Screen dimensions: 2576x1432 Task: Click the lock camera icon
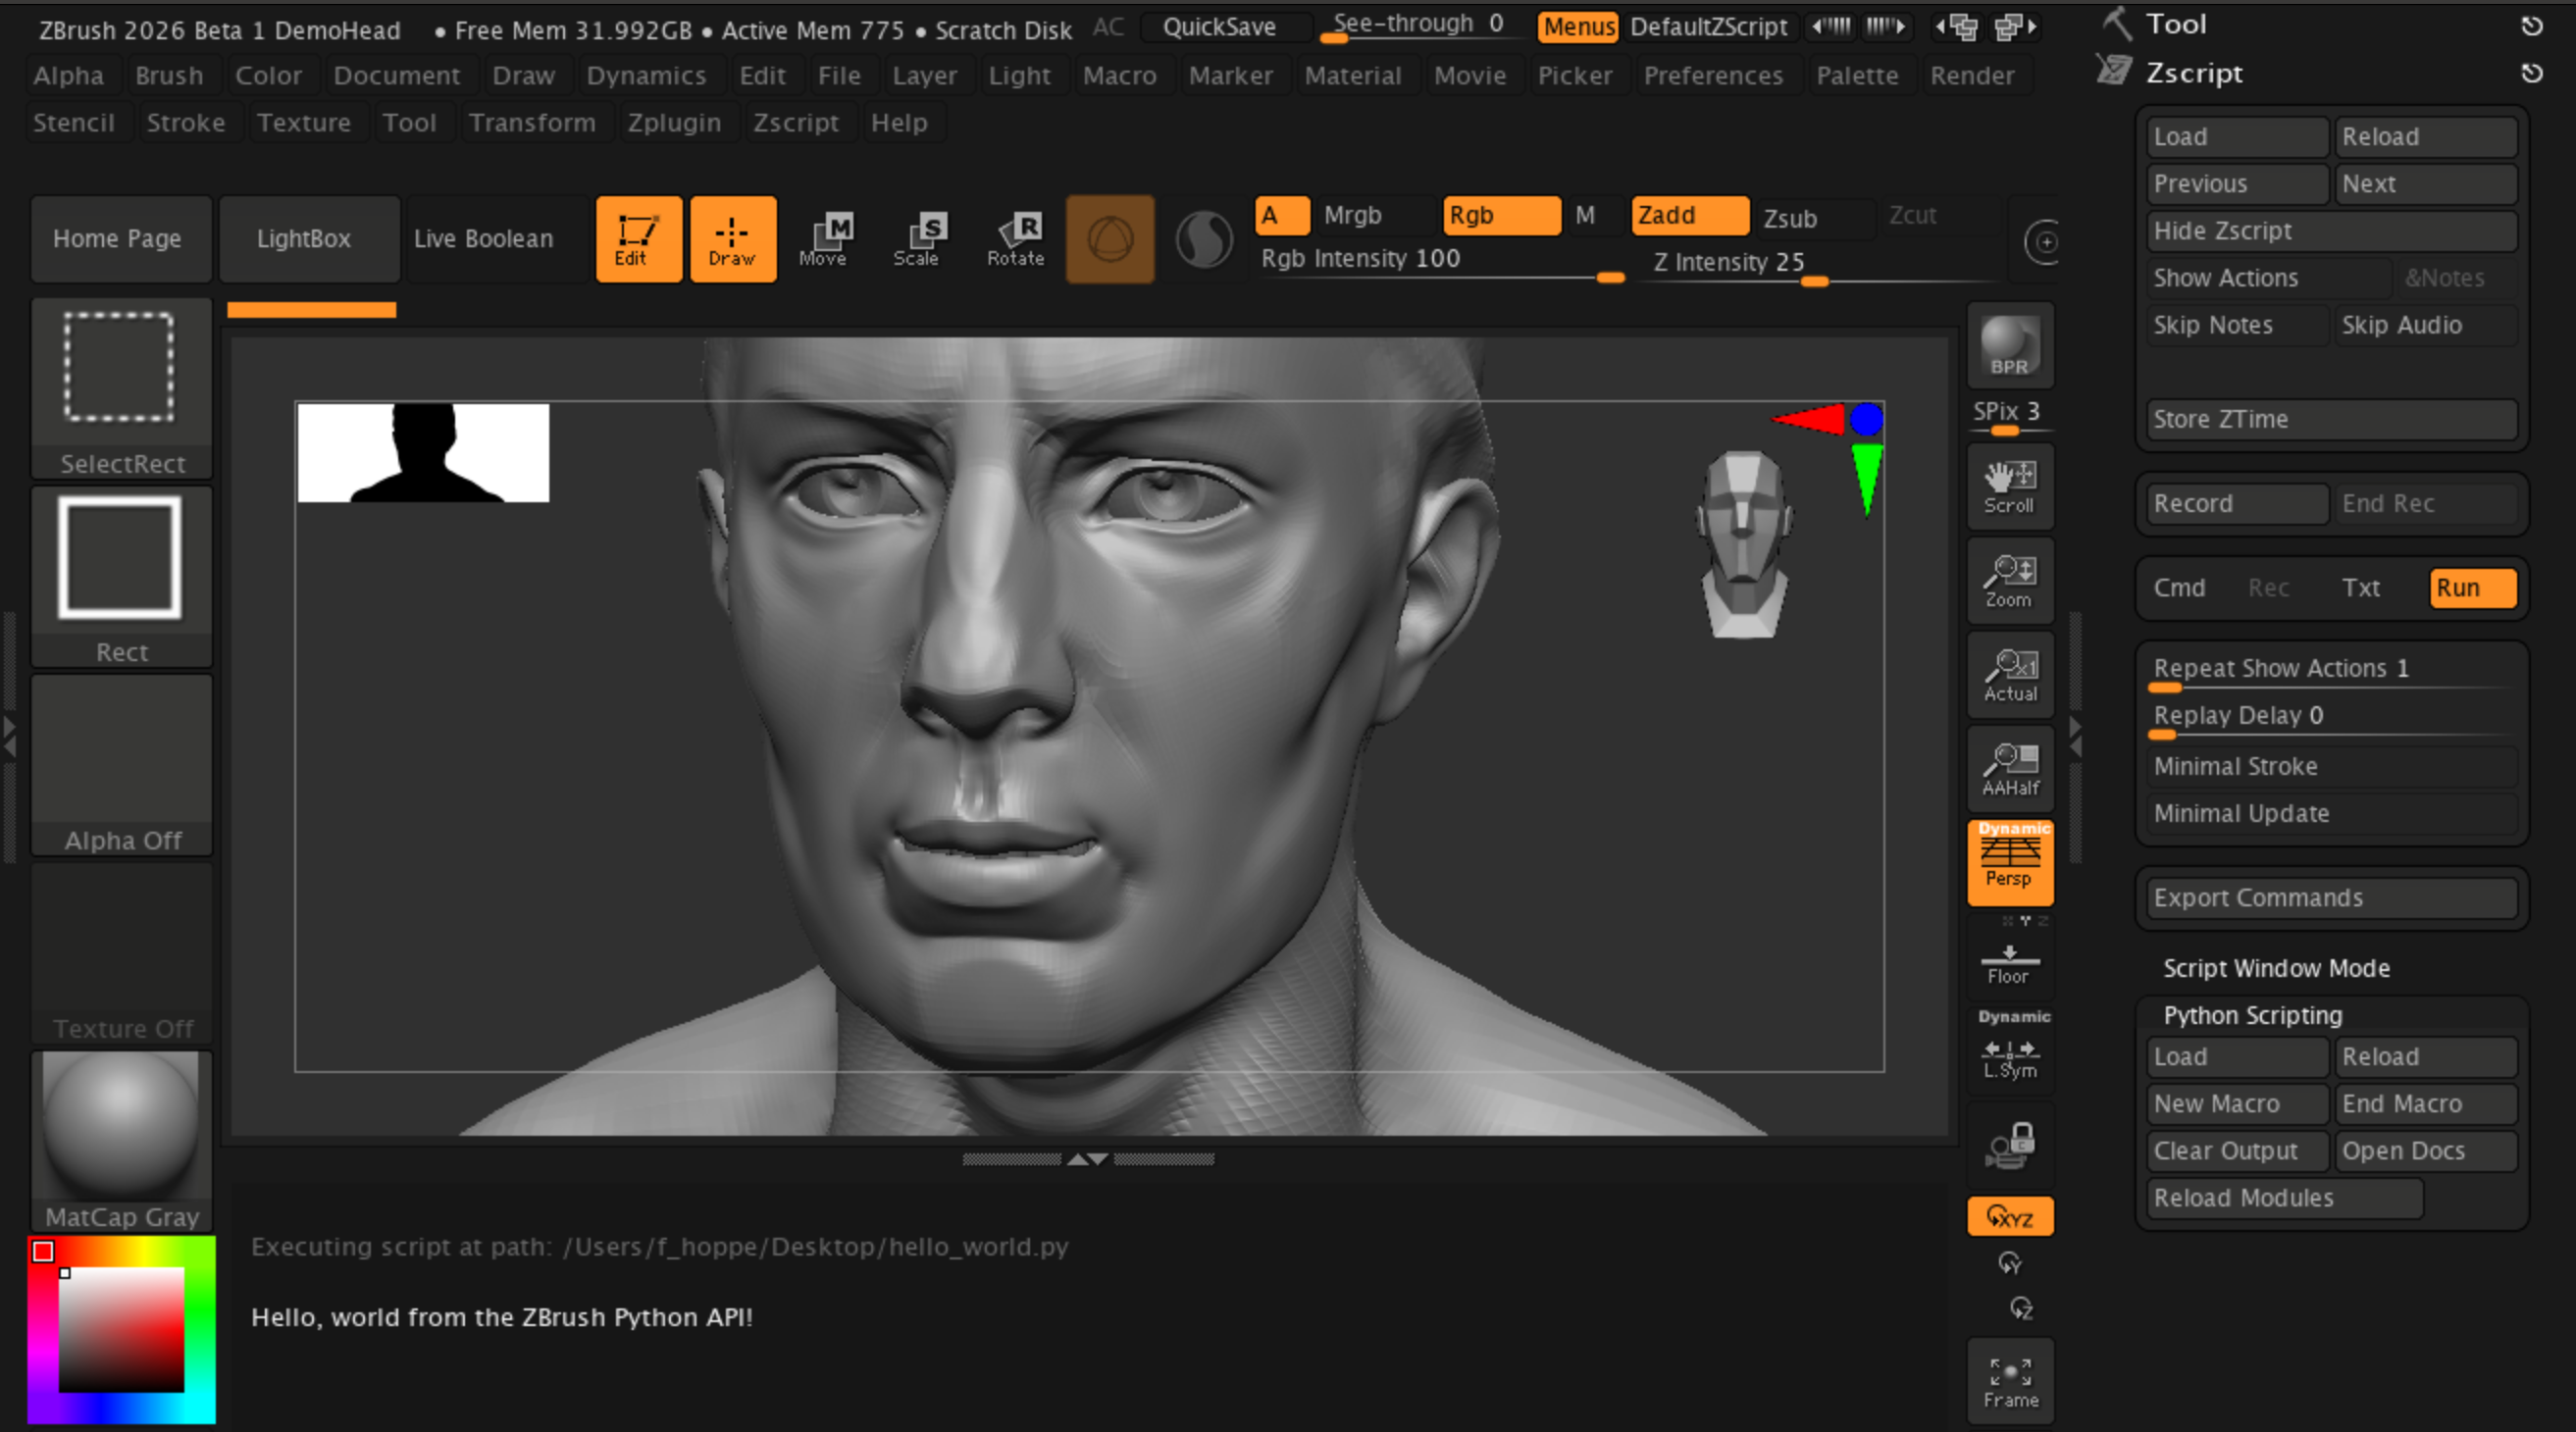[2010, 1146]
